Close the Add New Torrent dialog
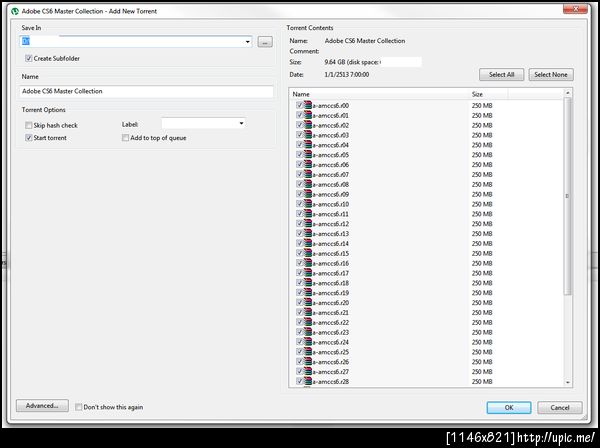Screen dimensions: 600x448 click(575, 9)
